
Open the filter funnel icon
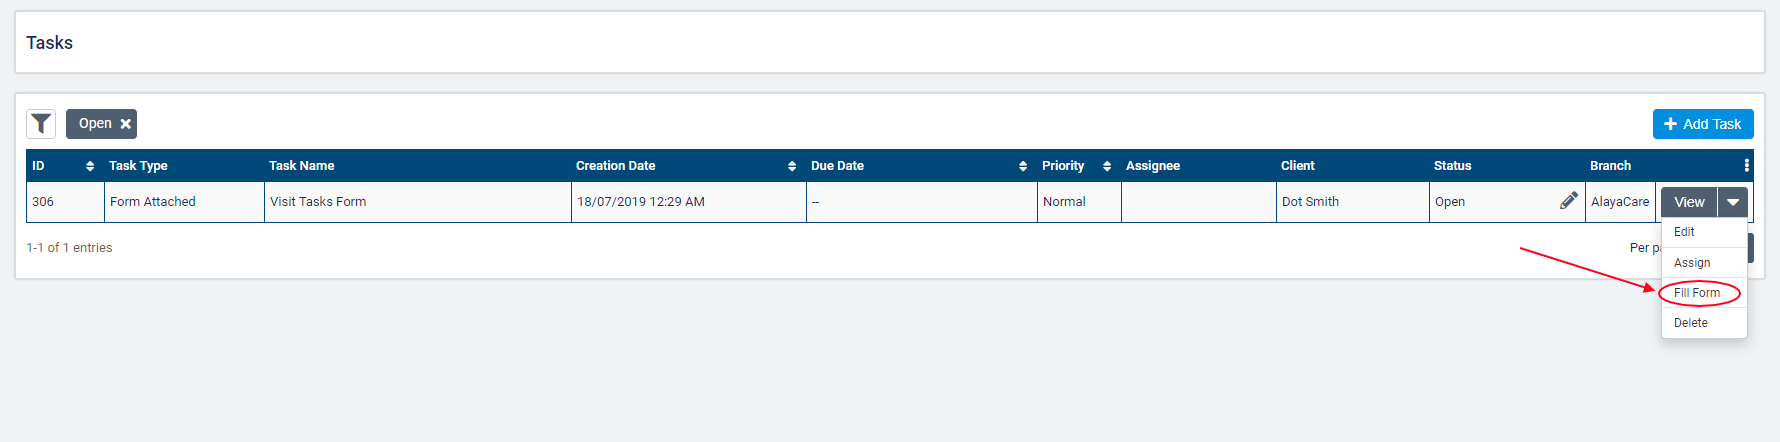[x=41, y=124]
